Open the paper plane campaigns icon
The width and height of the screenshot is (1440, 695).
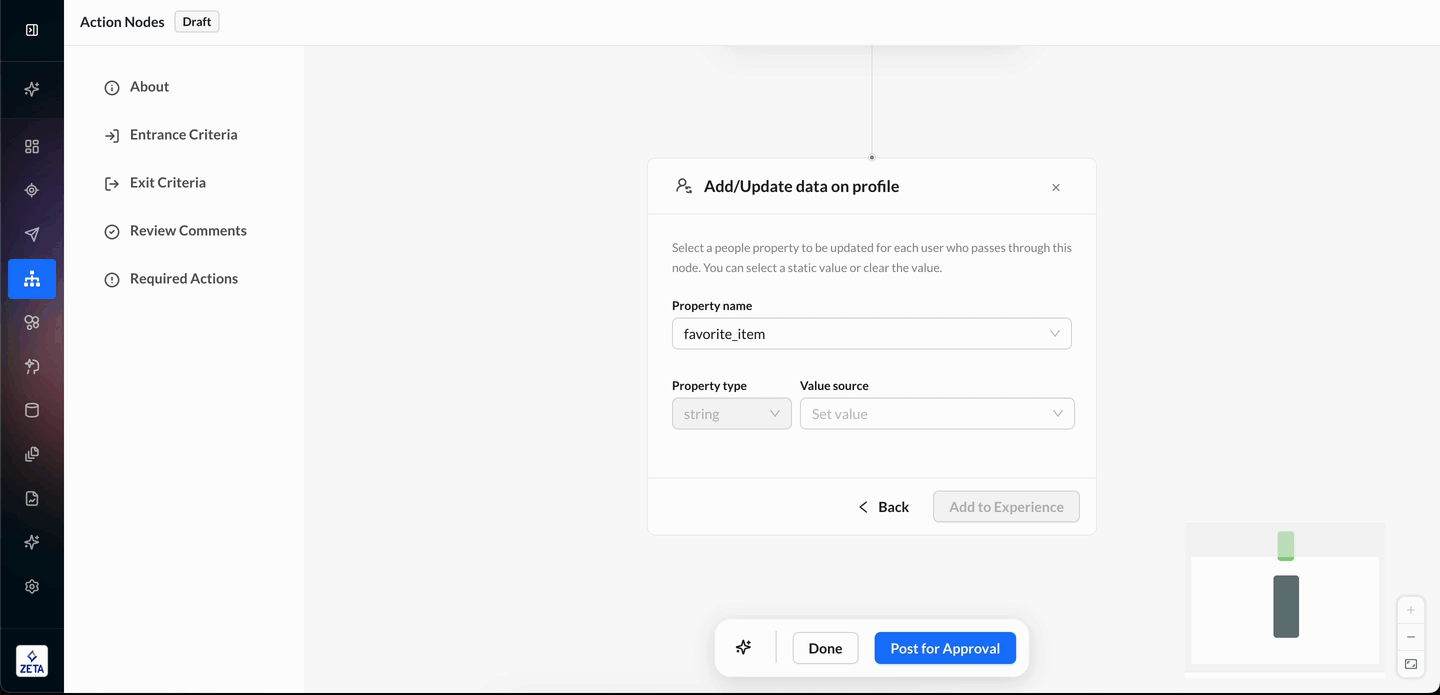coord(32,235)
